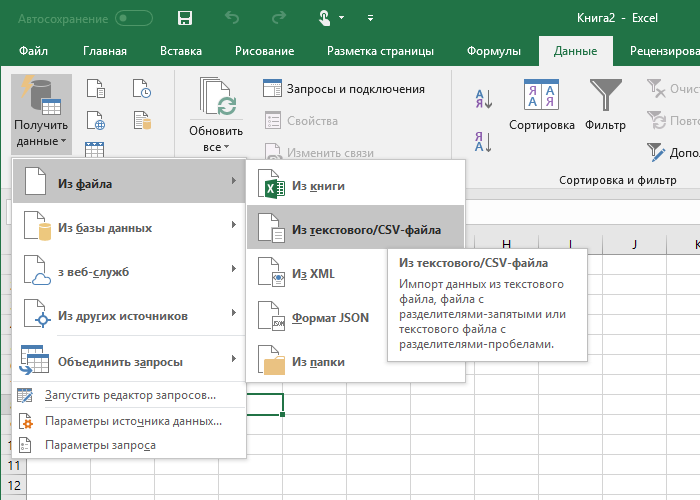
Task: Click the From Text/CSV small ribbon icon
Action: pyautogui.click(x=96, y=88)
